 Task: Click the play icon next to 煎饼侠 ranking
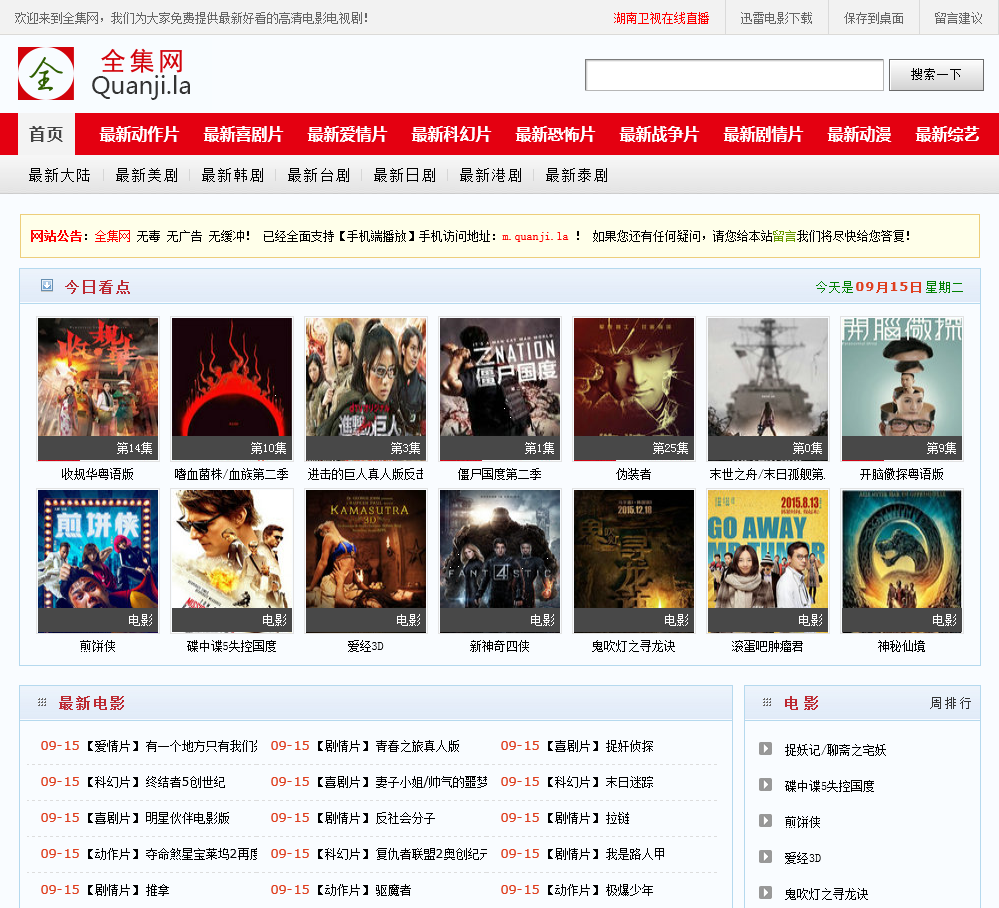pyautogui.click(x=765, y=821)
